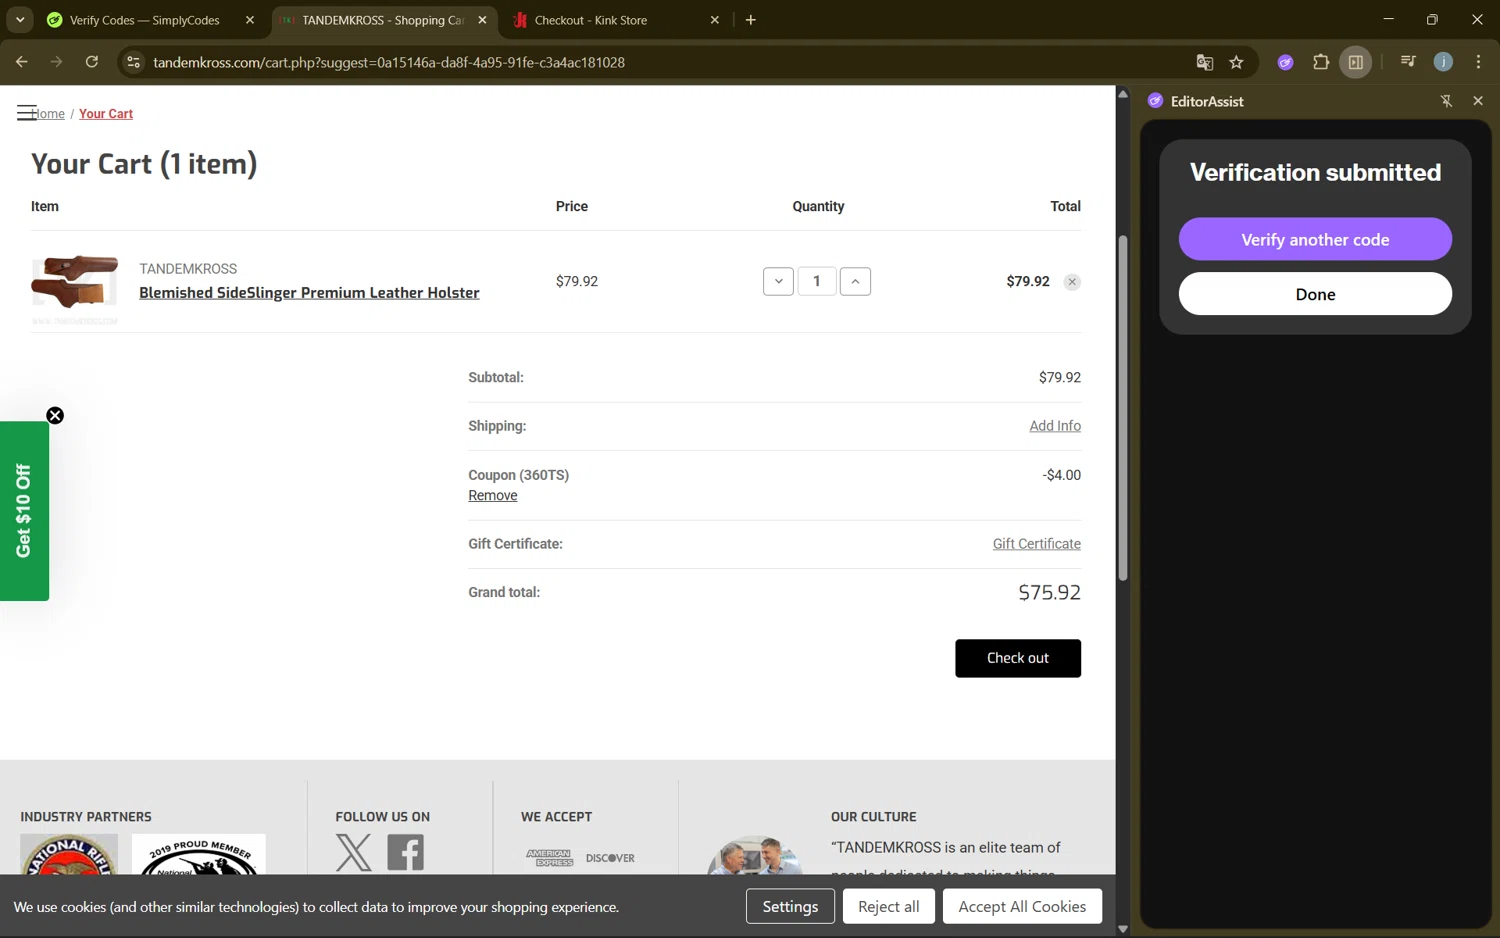The height and width of the screenshot is (938, 1500).
Task: Click the EditorAssist logo icon
Action: (x=1155, y=101)
